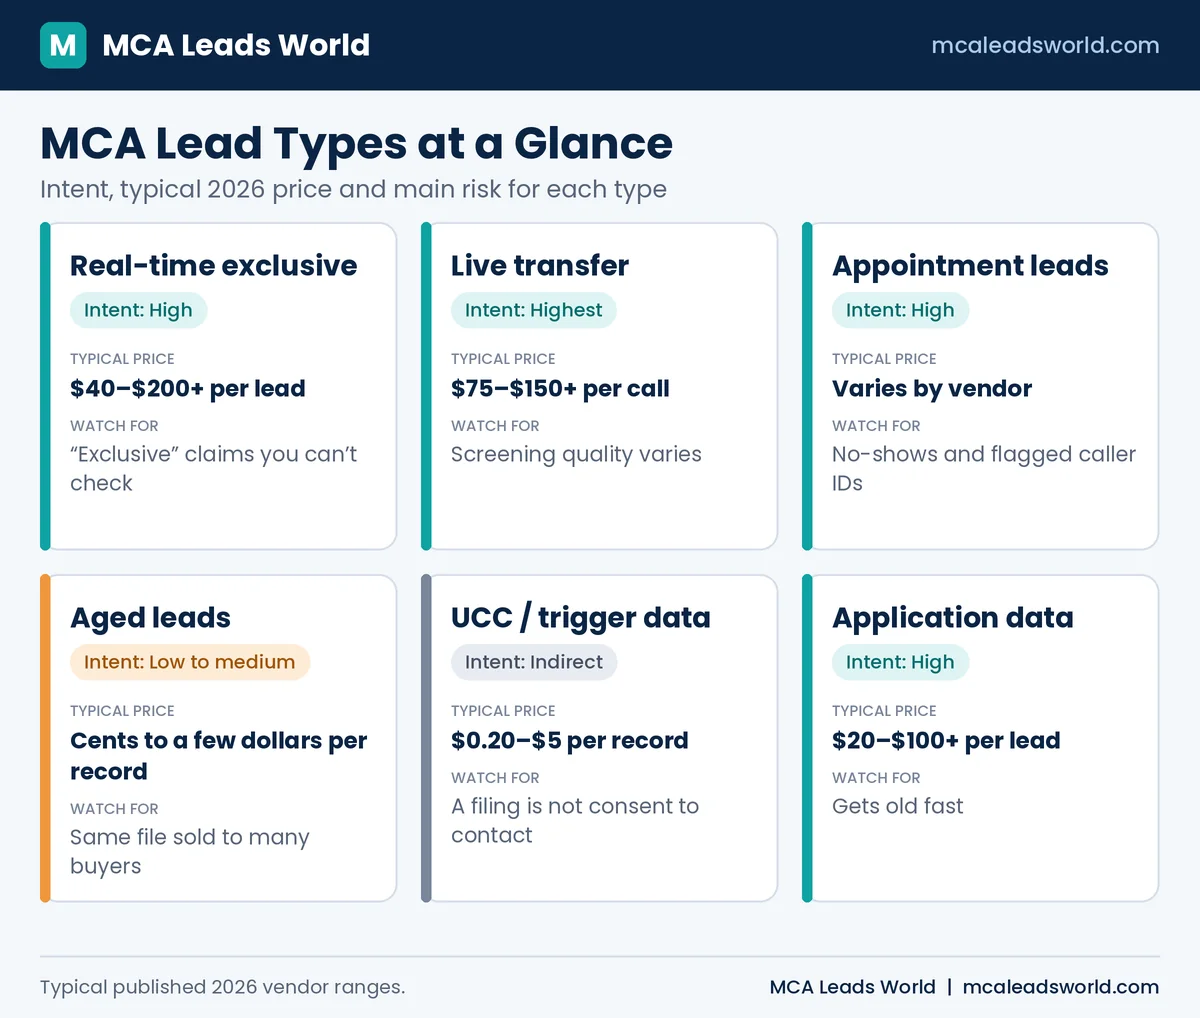Image resolution: width=1200 pixels, height=1018 pixels.
Task: Click the 'MCA Leads World' footer text
Action: pos(852,987)
